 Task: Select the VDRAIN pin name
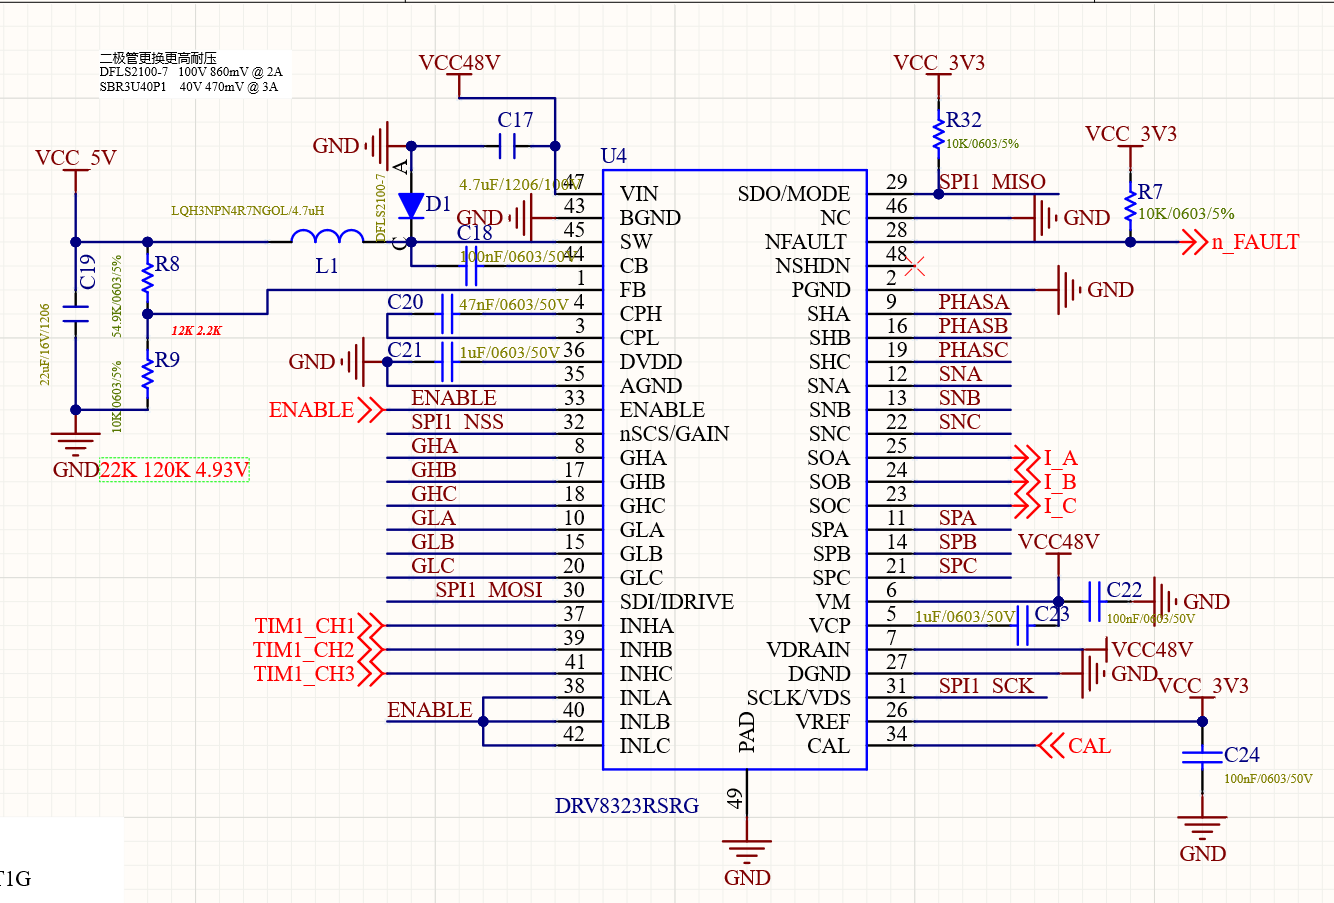pyautogui.click(x=808, y=650)
